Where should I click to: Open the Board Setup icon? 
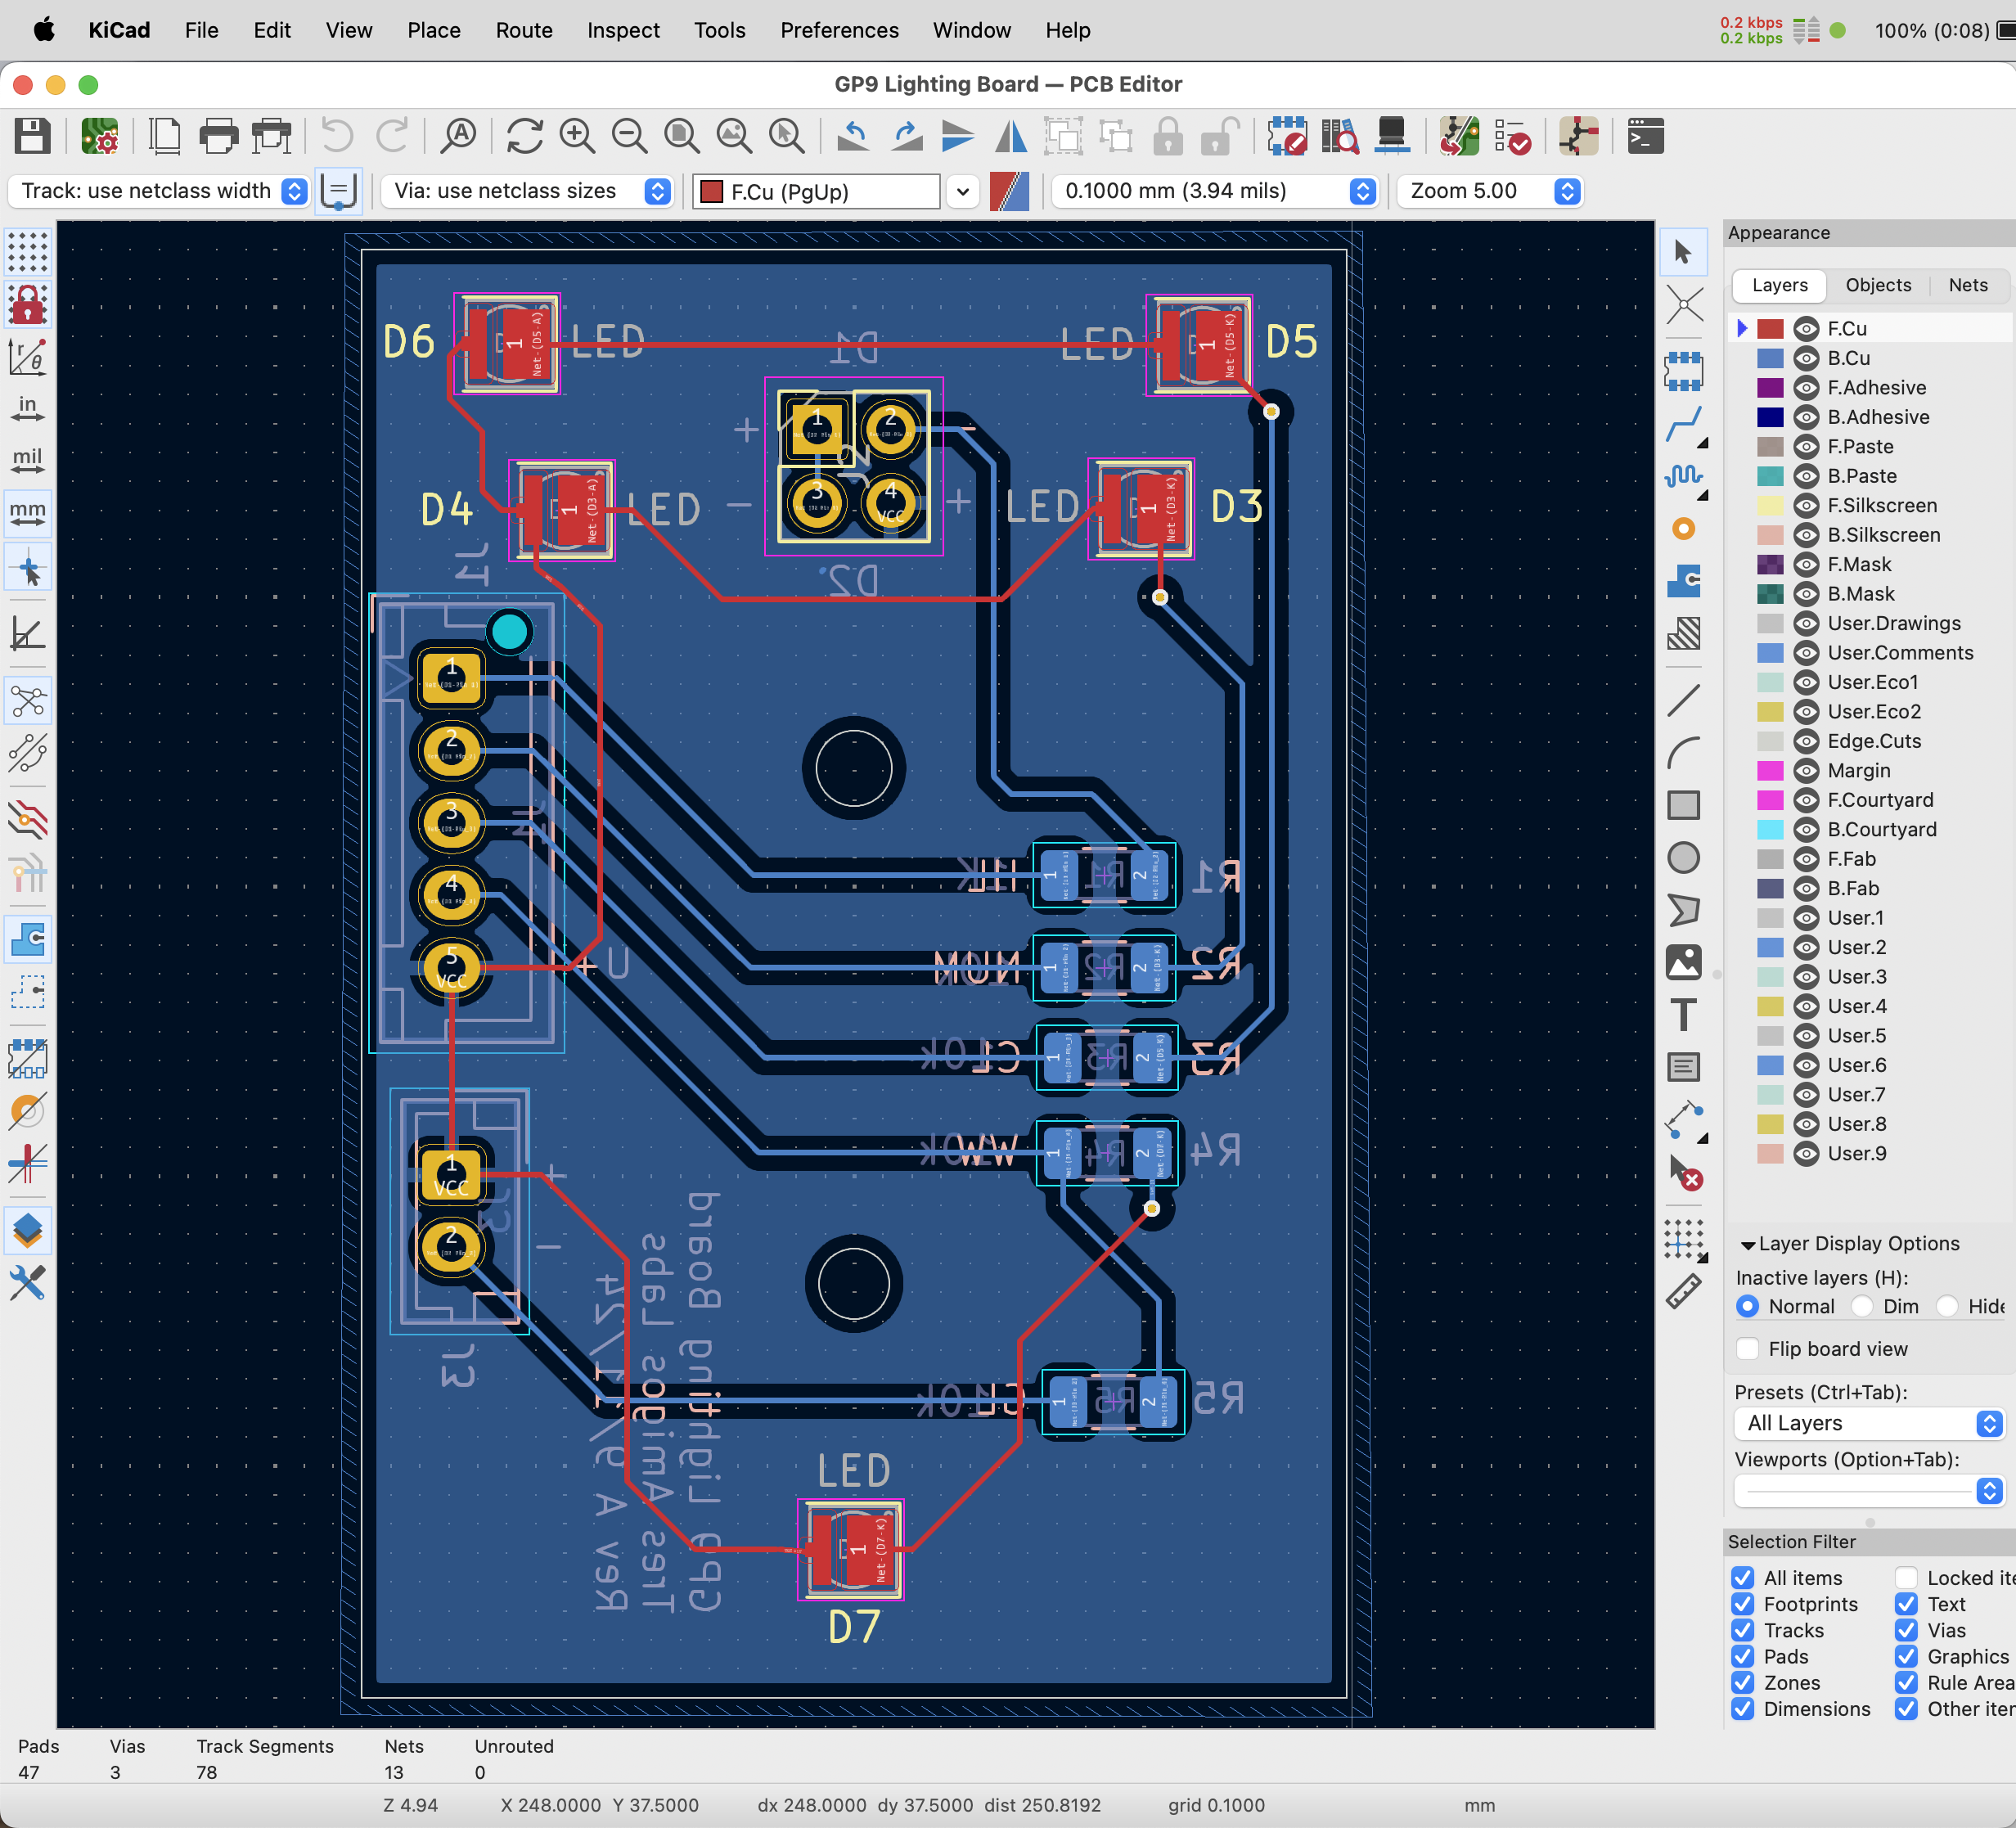pyautogui.click(x=100, y=136)
